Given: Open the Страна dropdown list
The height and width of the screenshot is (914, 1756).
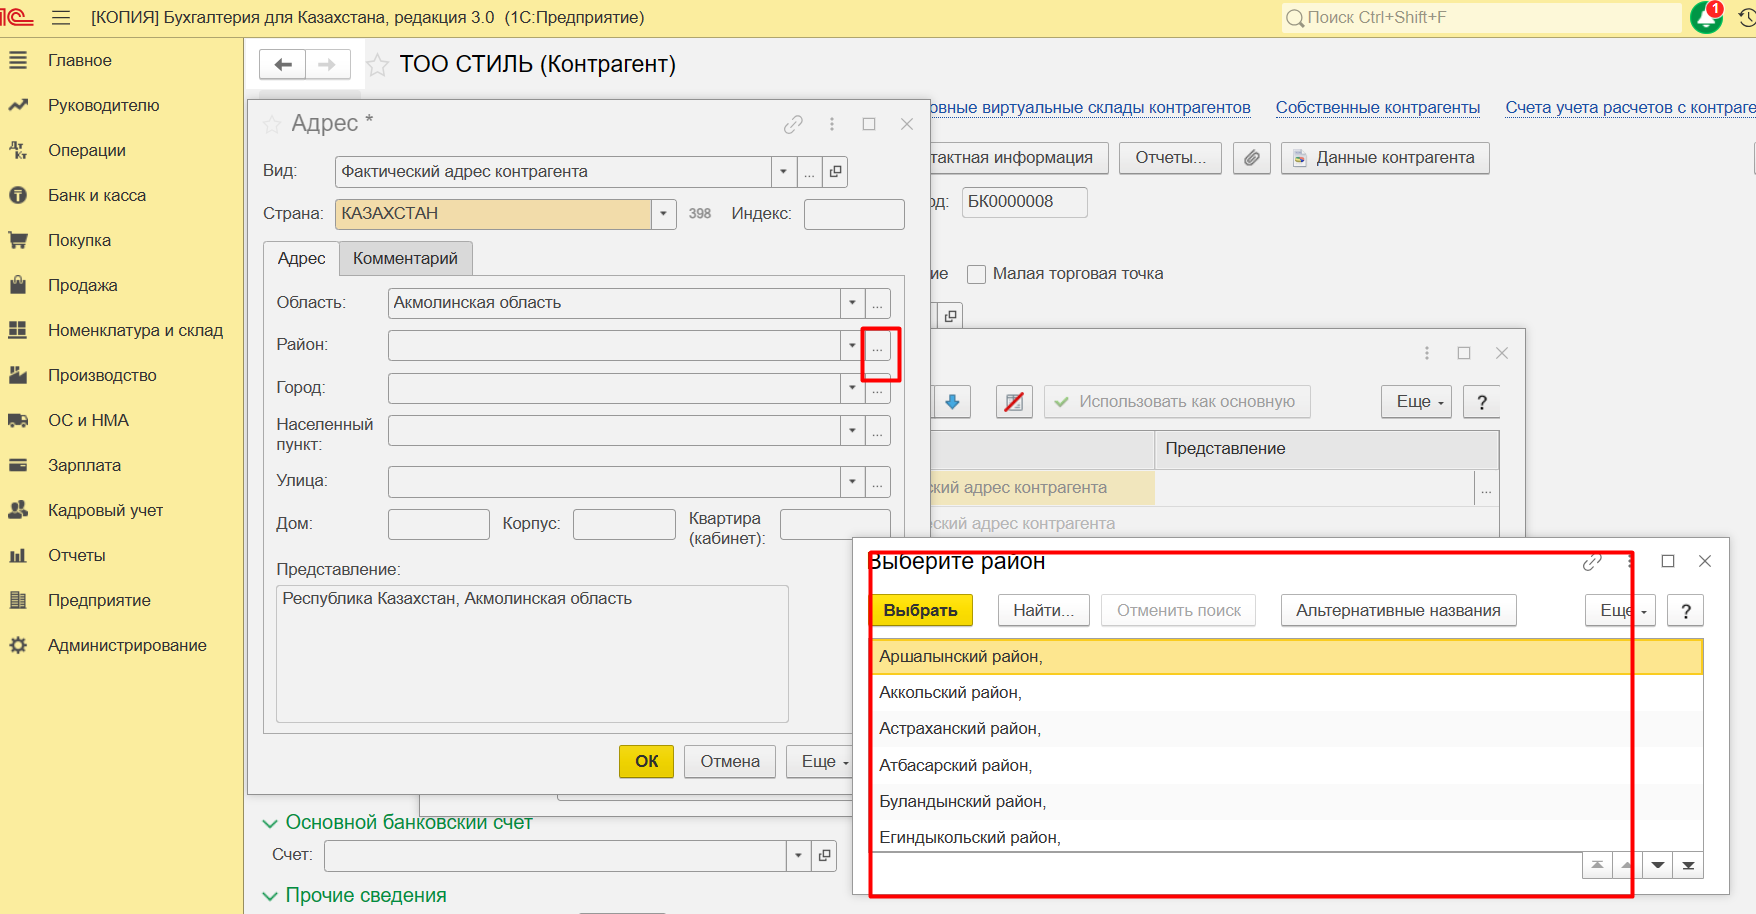Looking at the screenshot, I should (663, 214).
